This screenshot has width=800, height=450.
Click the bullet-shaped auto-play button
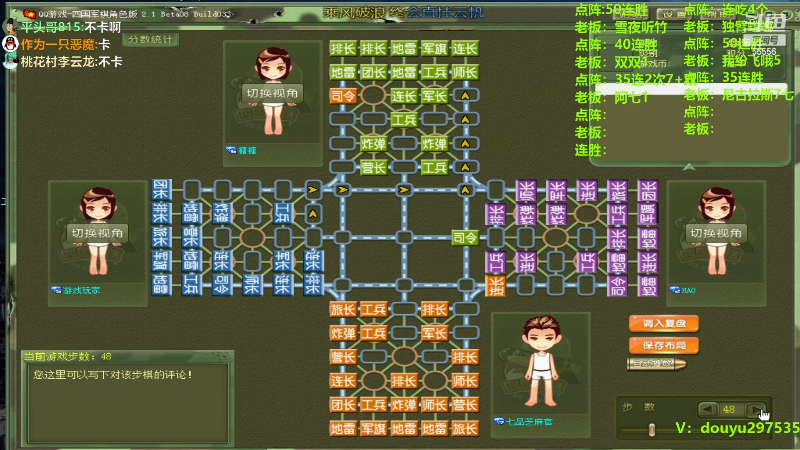pos(656,364)
